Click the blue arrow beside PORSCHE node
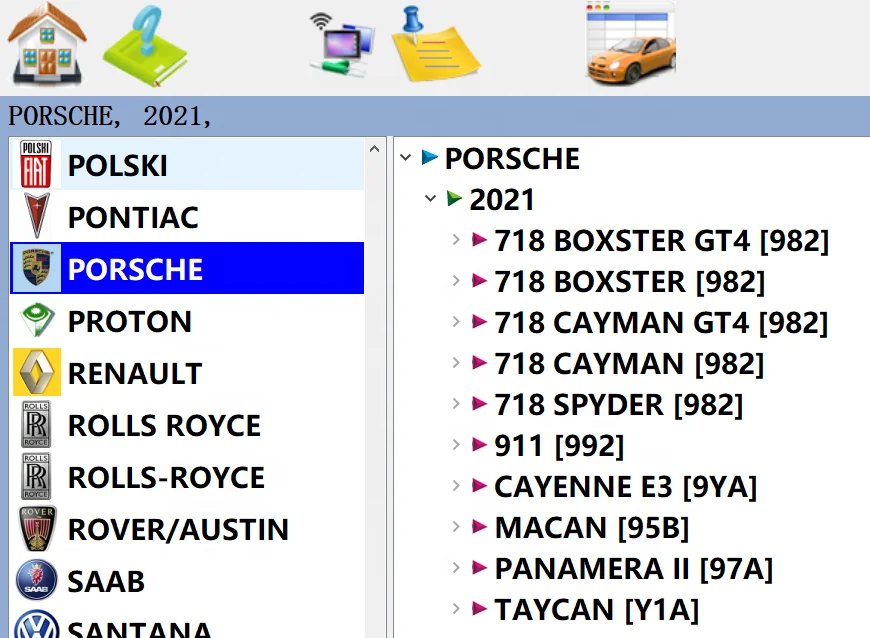 pyautogui.click(x=429, y=158)
